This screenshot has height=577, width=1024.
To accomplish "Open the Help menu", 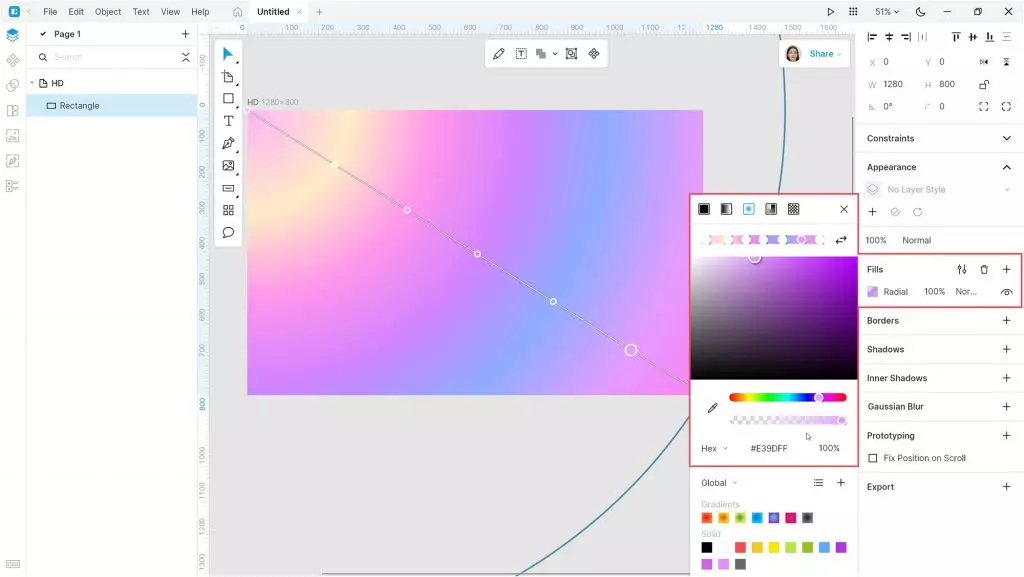I will pyautogui.click(x=200, y=12).
